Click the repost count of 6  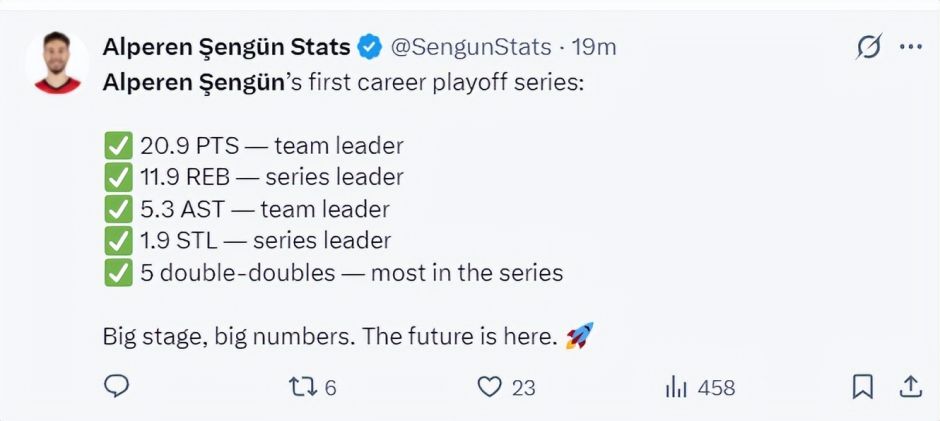click(330, 388)
